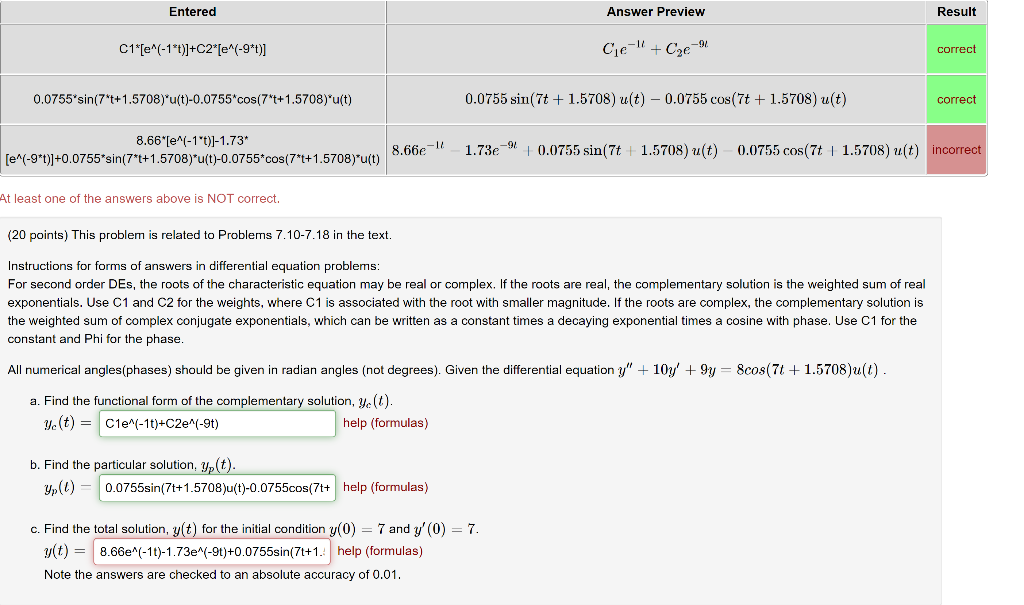Click the Answer Preview column header

(655, 11)
